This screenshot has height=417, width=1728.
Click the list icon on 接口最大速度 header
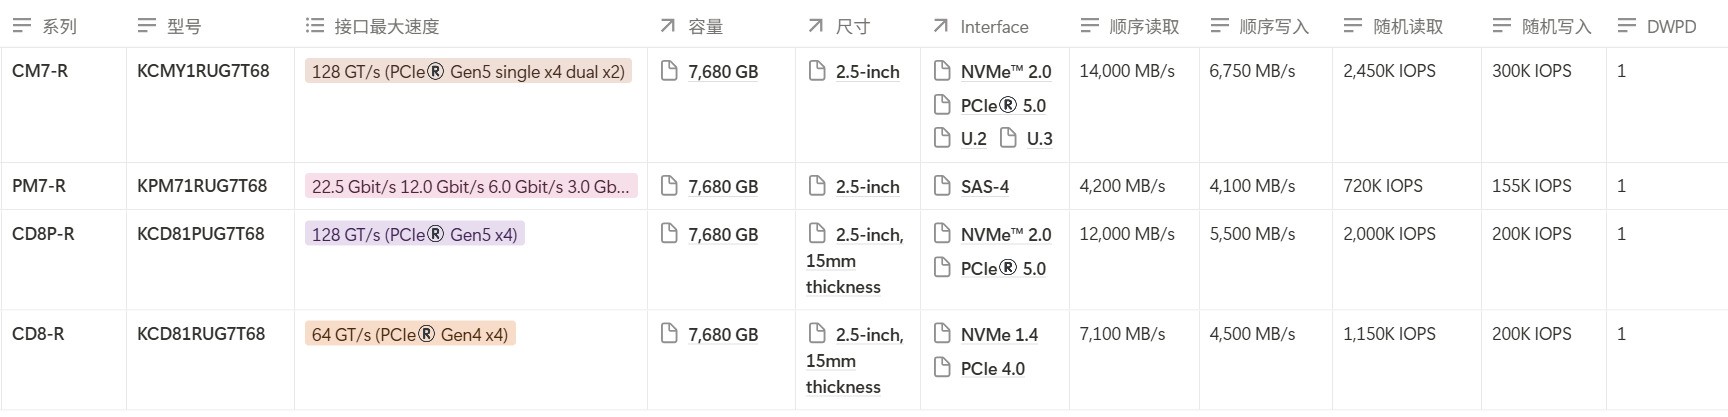314,26
